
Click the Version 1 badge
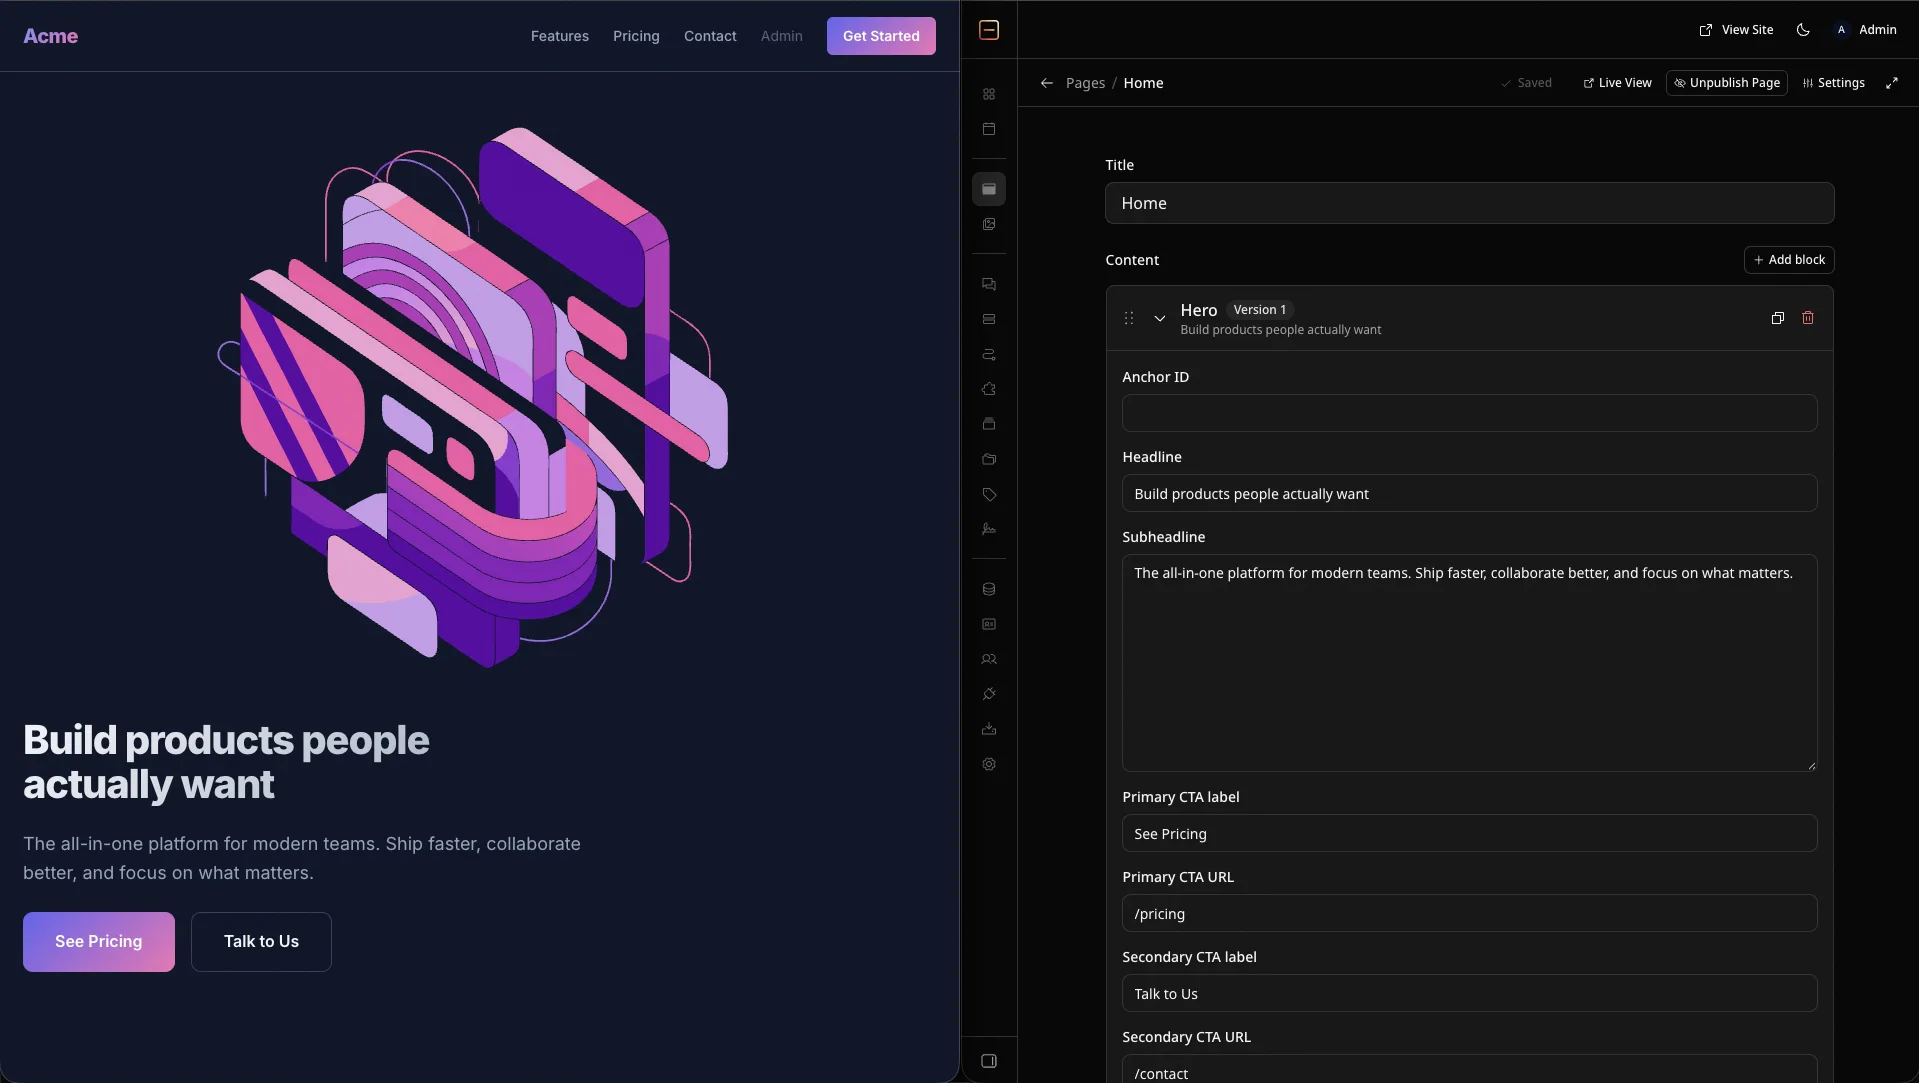1260,310
